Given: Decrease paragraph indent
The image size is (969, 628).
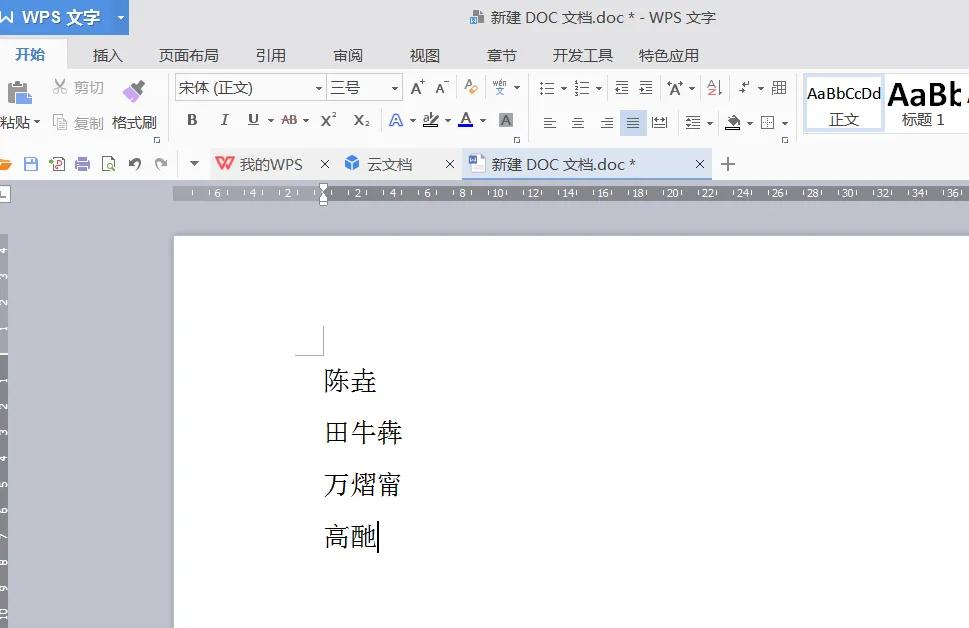Looking at the screenshot, I should [x=622, y=88].
